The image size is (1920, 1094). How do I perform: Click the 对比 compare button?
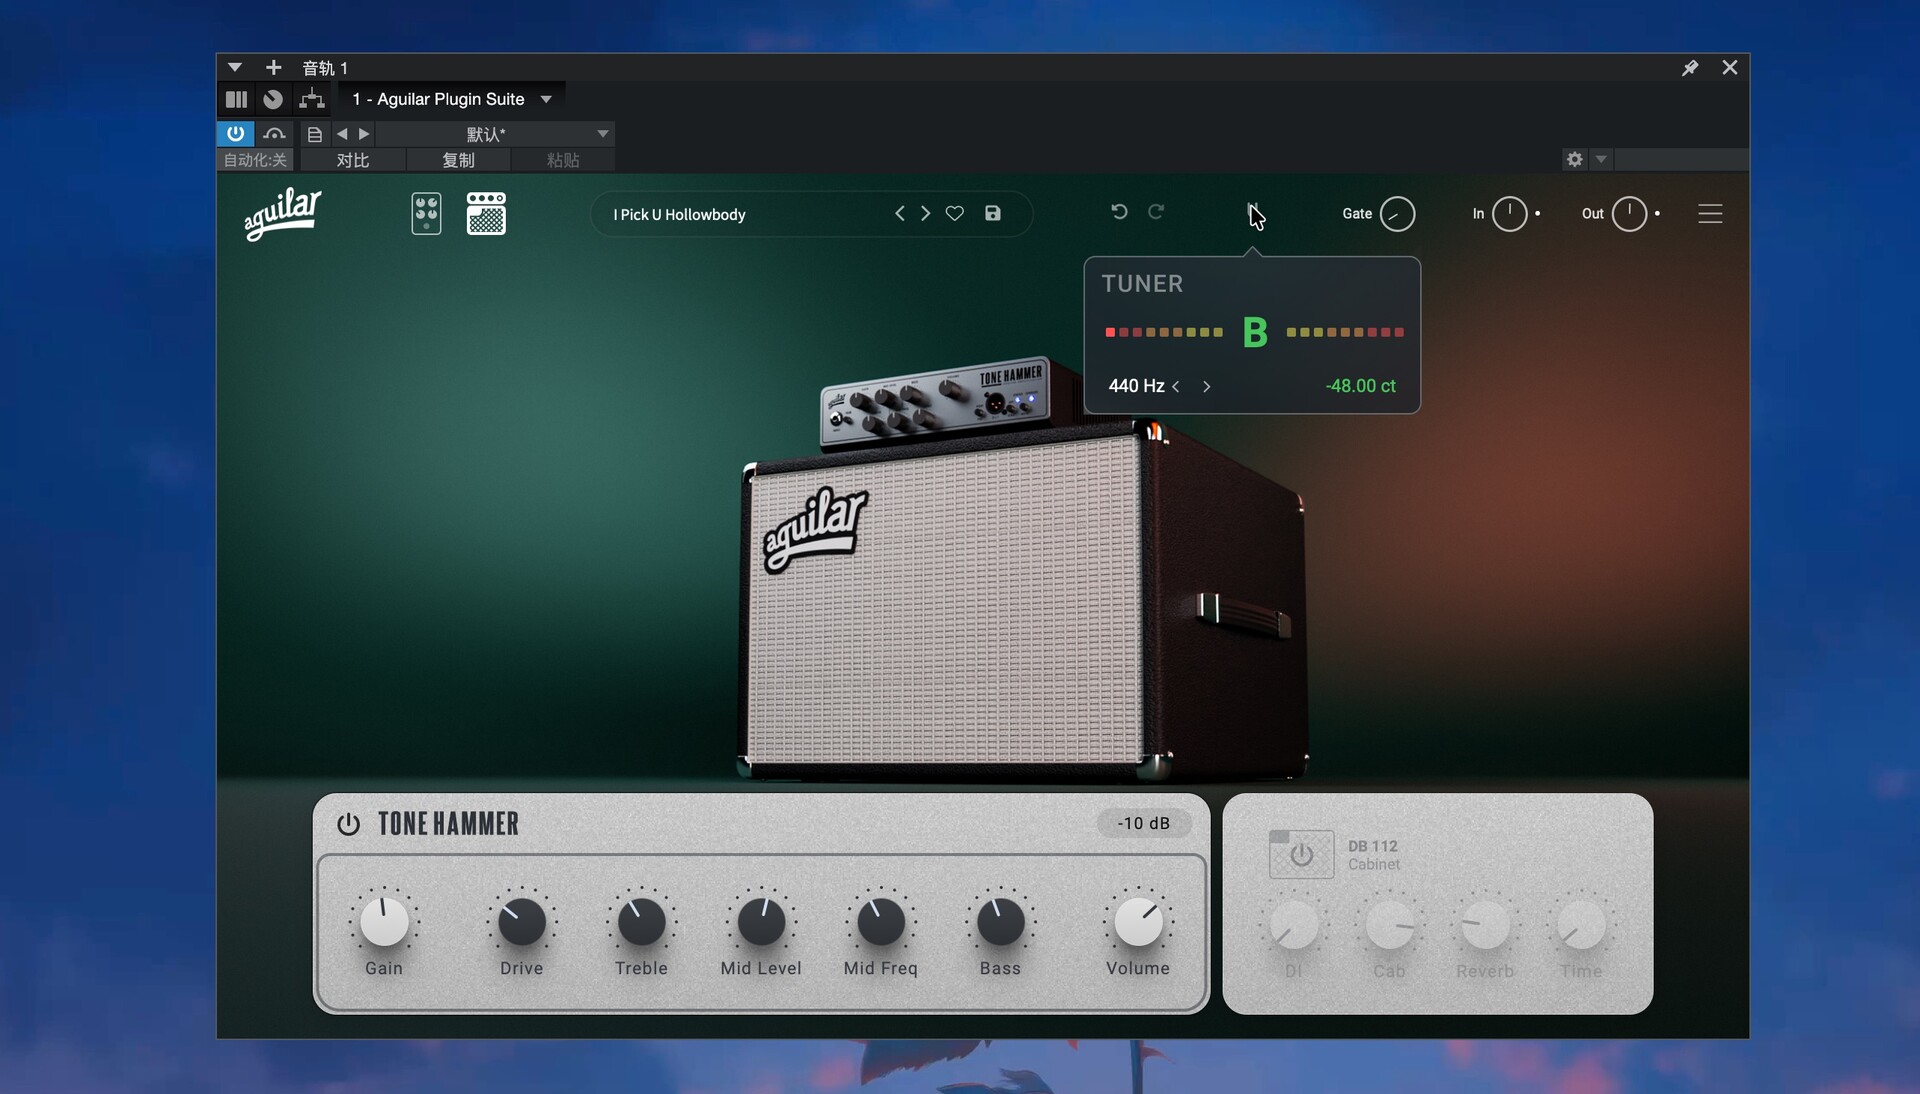tap(353, 160)
